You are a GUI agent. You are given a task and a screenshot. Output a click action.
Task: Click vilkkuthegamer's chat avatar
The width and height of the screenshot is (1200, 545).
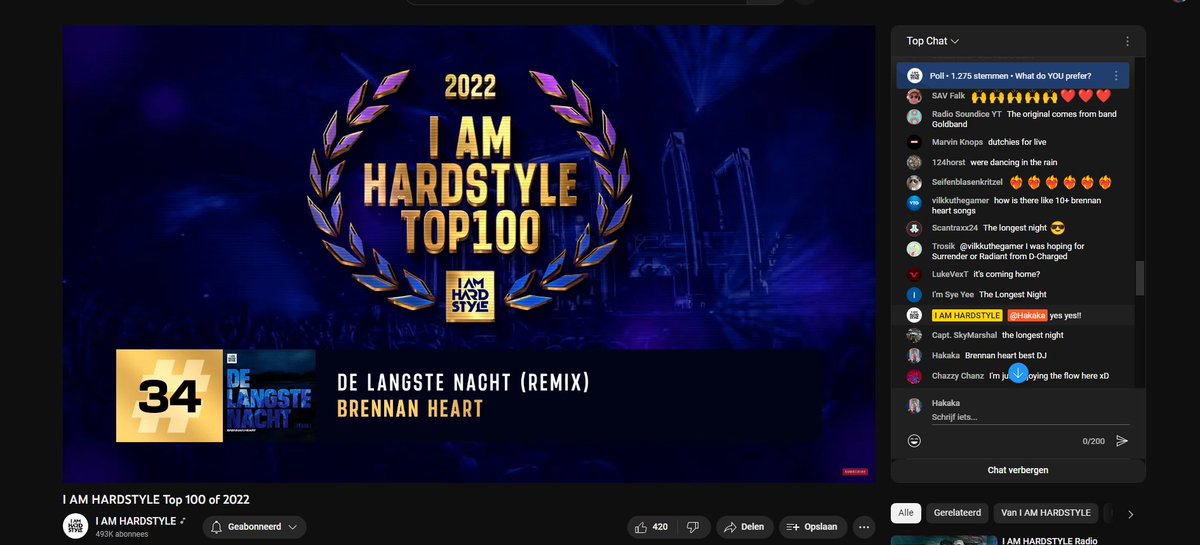914,202
